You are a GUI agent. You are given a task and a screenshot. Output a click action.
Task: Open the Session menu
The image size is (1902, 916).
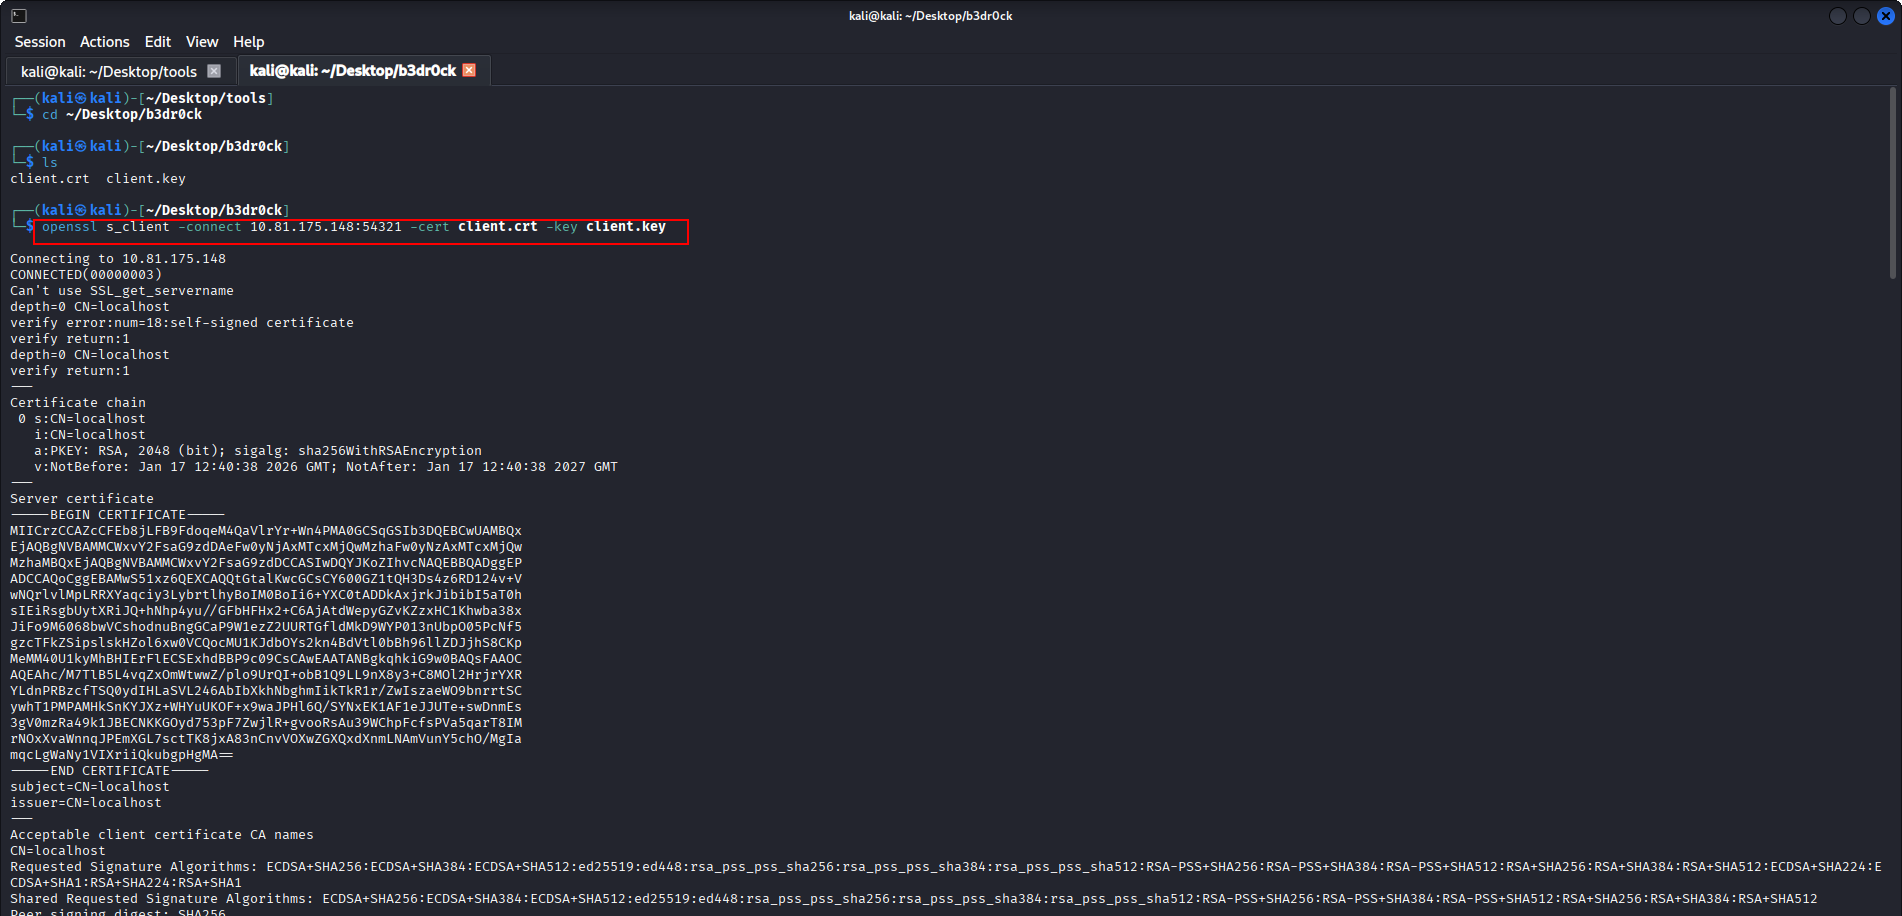click(x=40, y=42)
